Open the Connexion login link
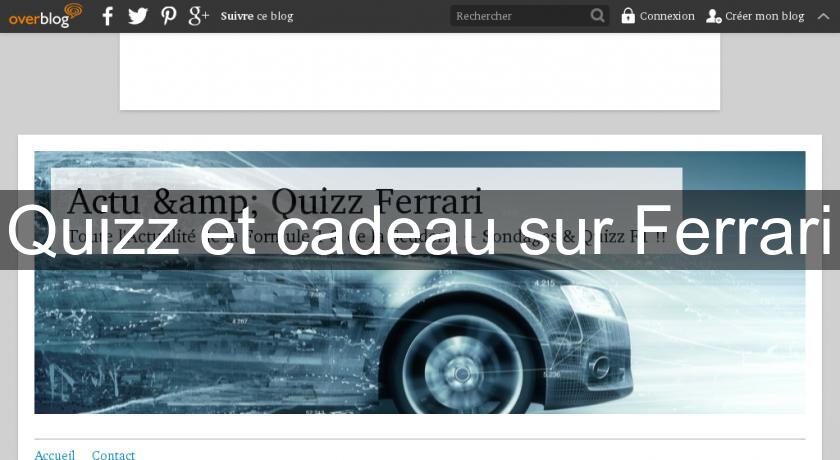Viewport: 840px width, 460px height. 667,16
